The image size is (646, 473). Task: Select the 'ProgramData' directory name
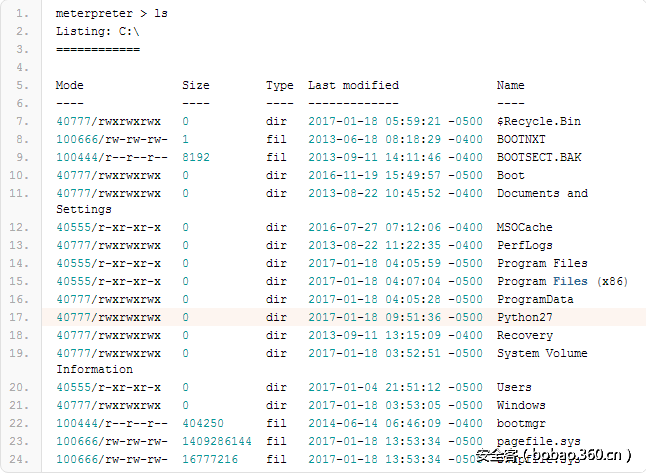(535, 300)
